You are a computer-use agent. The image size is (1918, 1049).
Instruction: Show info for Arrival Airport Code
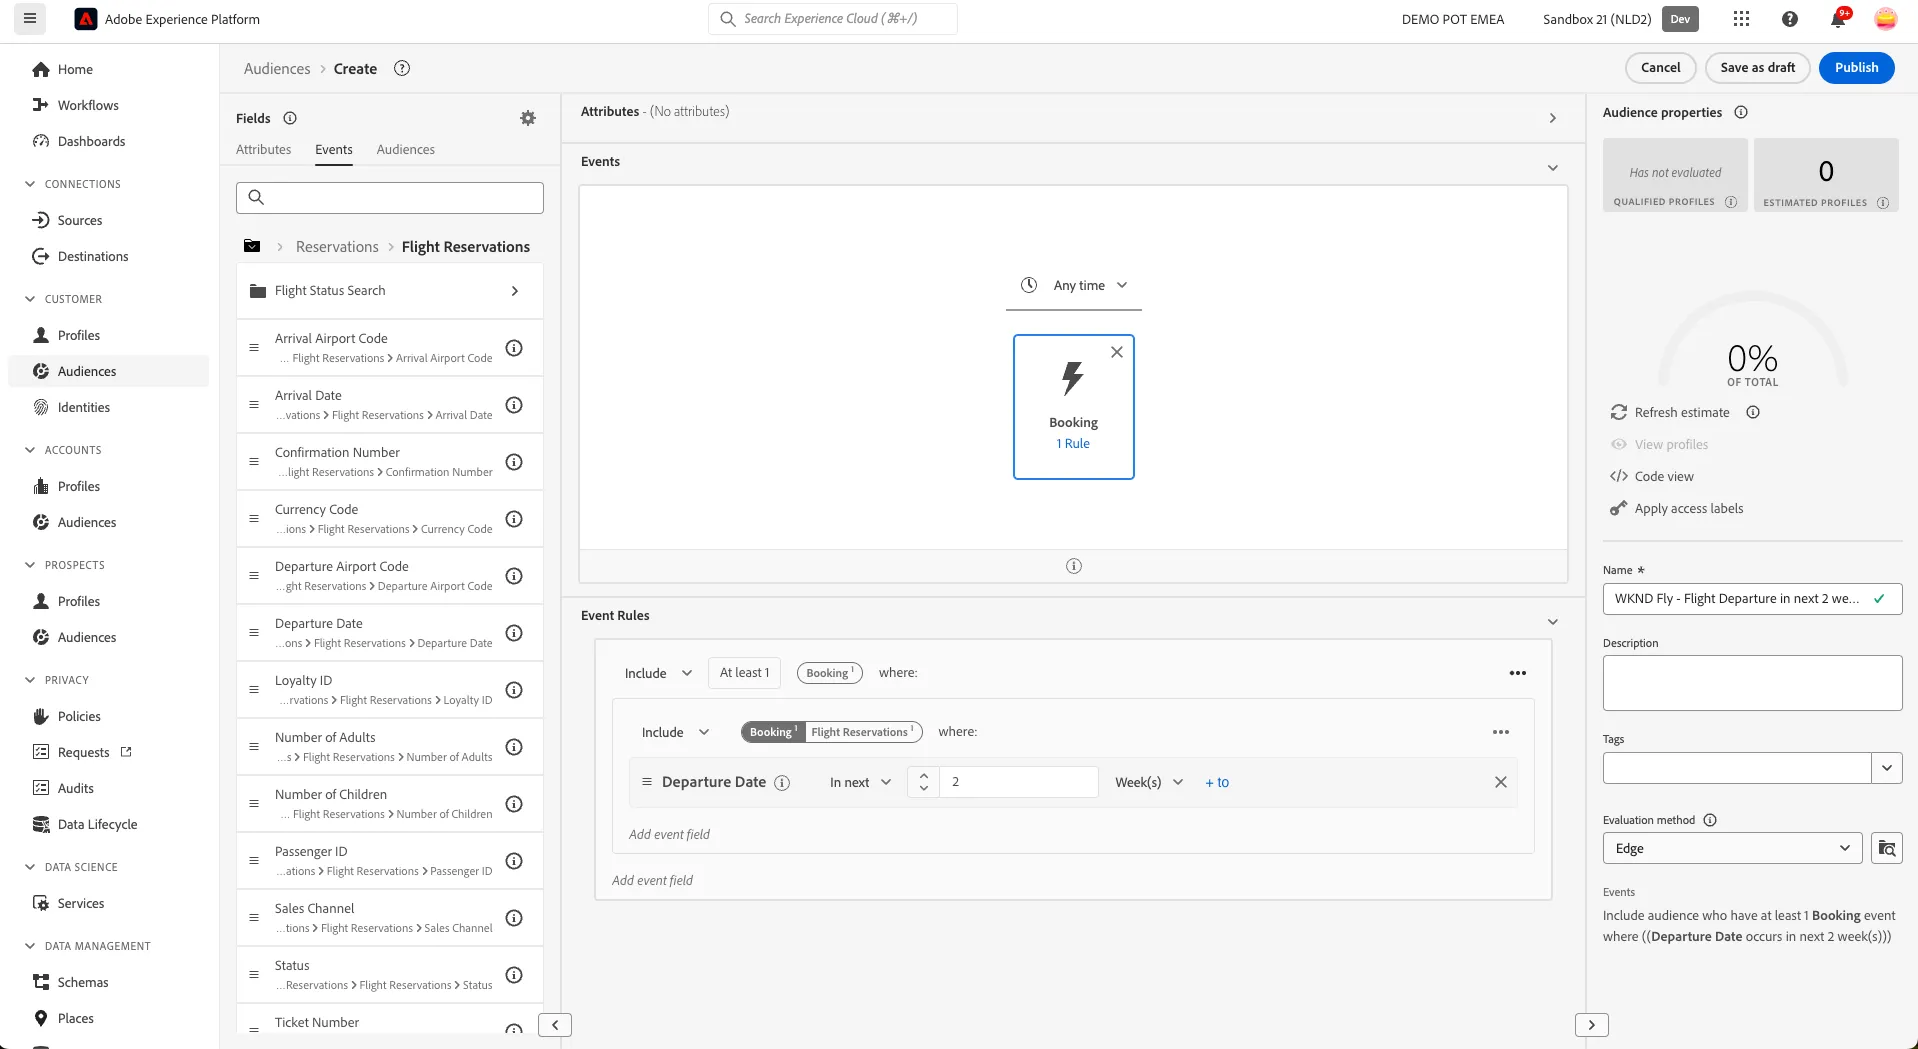(x=514, y=348)
